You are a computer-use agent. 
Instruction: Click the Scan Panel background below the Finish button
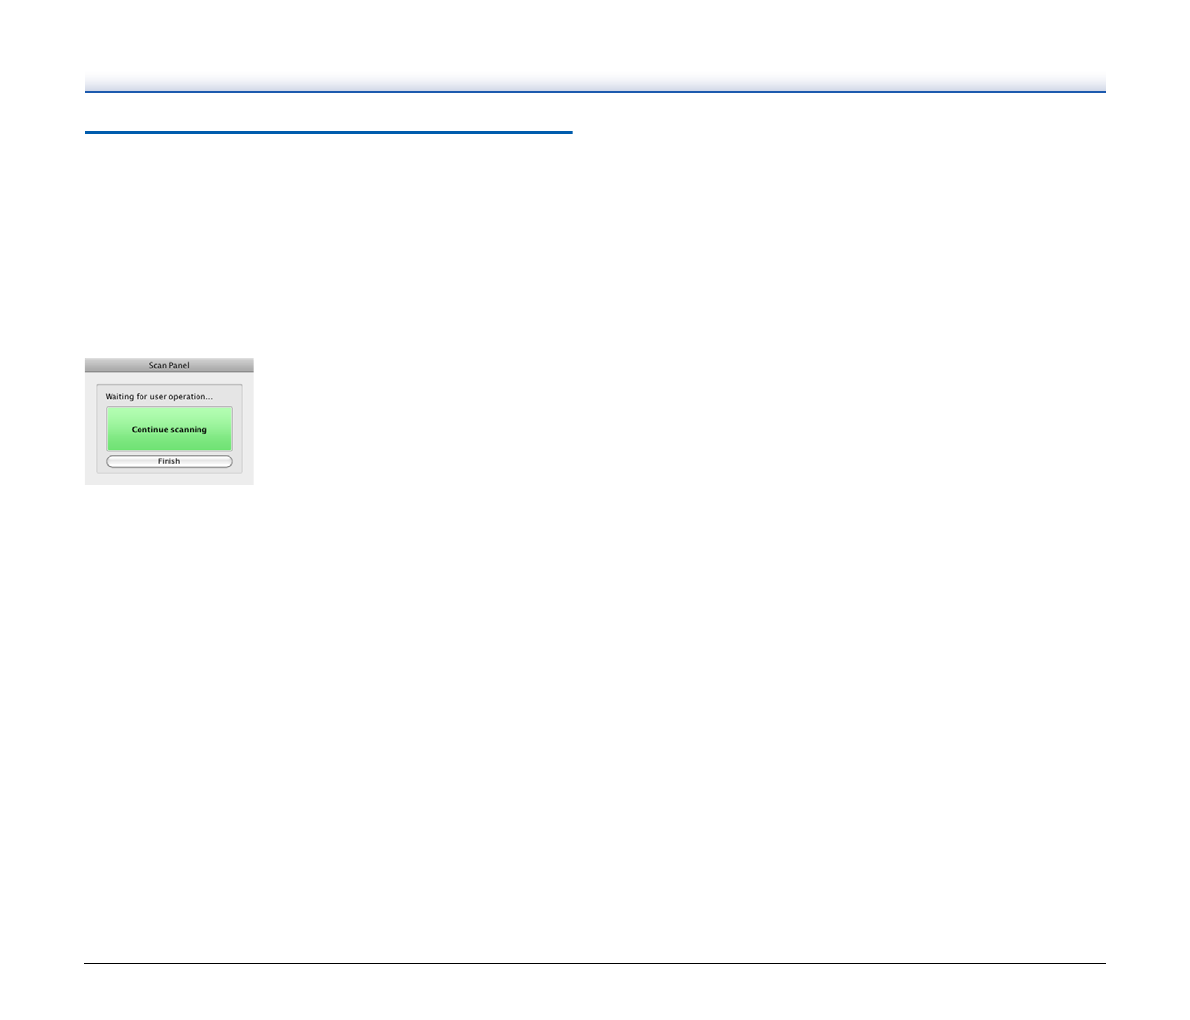coord(169,479)
